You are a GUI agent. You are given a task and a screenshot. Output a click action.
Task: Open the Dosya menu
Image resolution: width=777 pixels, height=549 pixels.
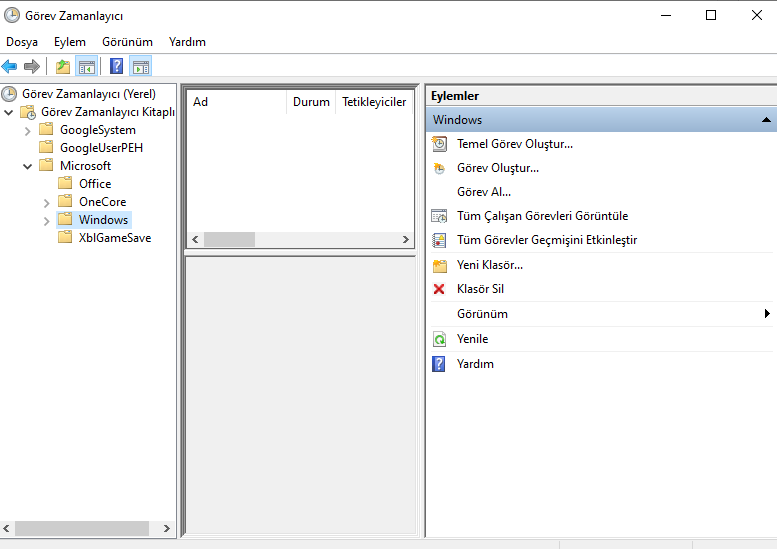click(x=22, y=42)
